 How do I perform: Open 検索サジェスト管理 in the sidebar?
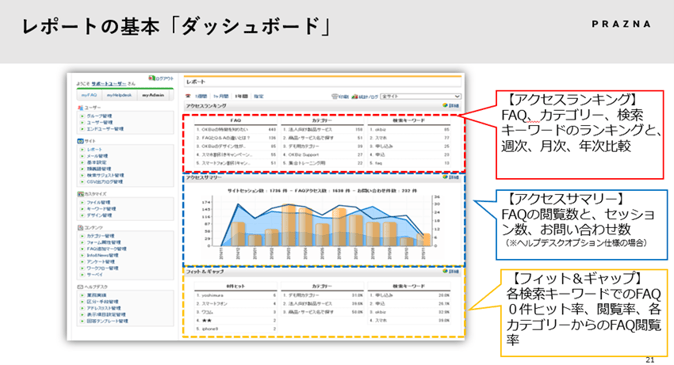pos(105,175)
